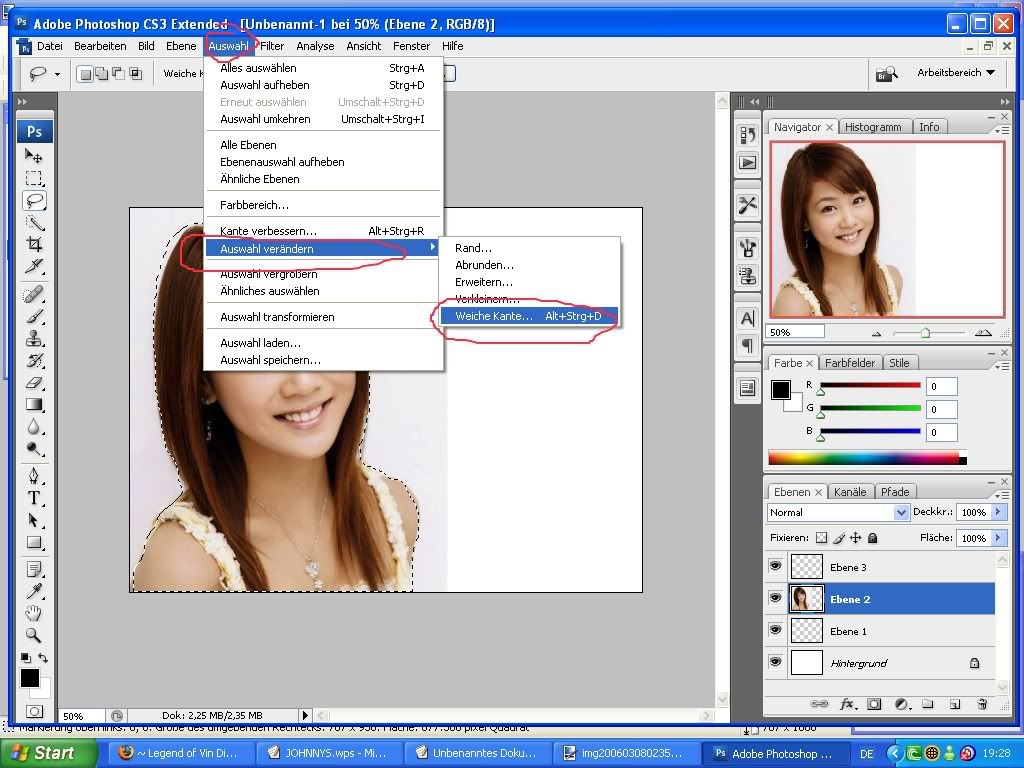Select the Healing Brush tool
The height and width of the screenshot is (768, 1024).
pos(34,295)
